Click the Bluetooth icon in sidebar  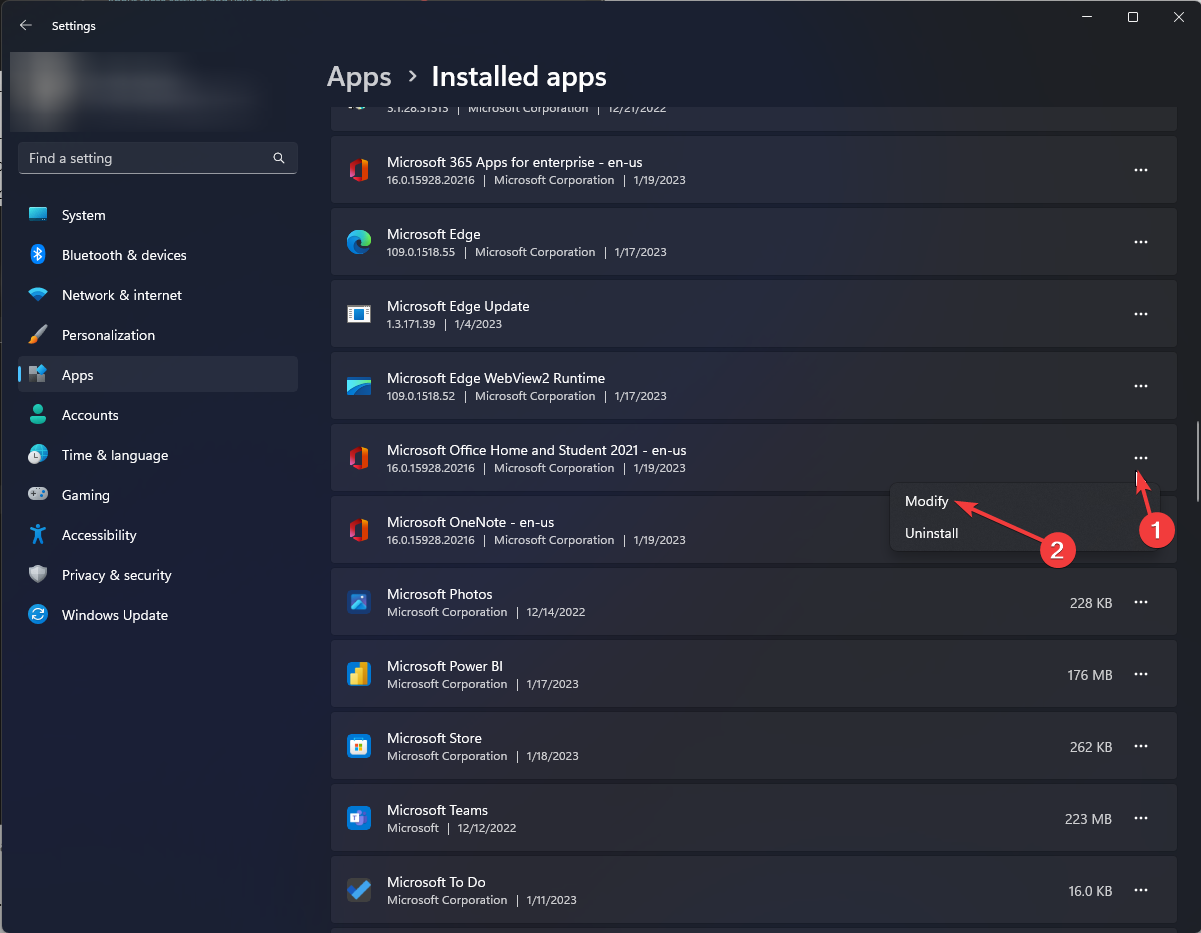[38, 255]
